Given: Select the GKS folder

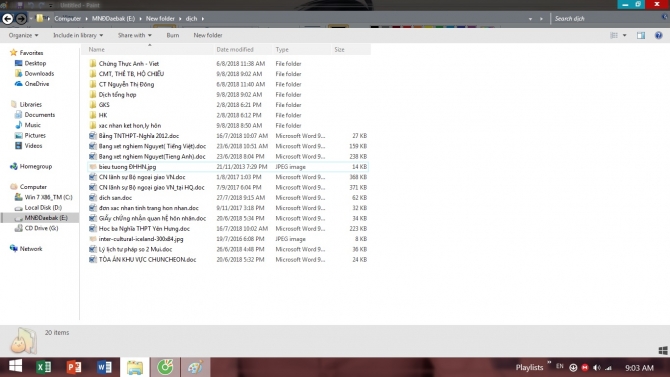Looking at the screenshot, I should tap(104, 105).
